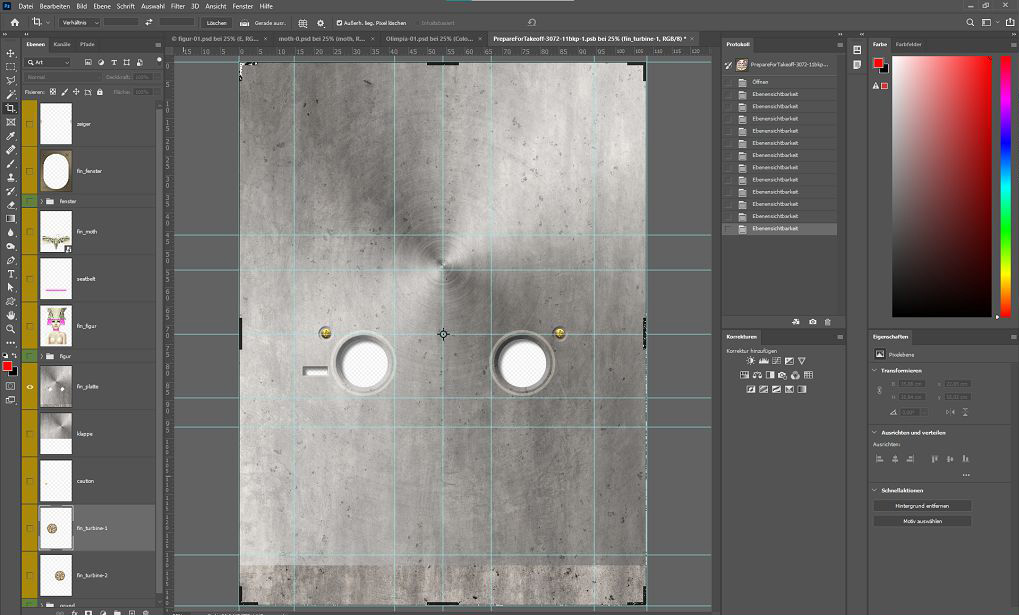Open crop settings gear
This screenshot has height=615, width=1019.
click(x=320, y=23)
